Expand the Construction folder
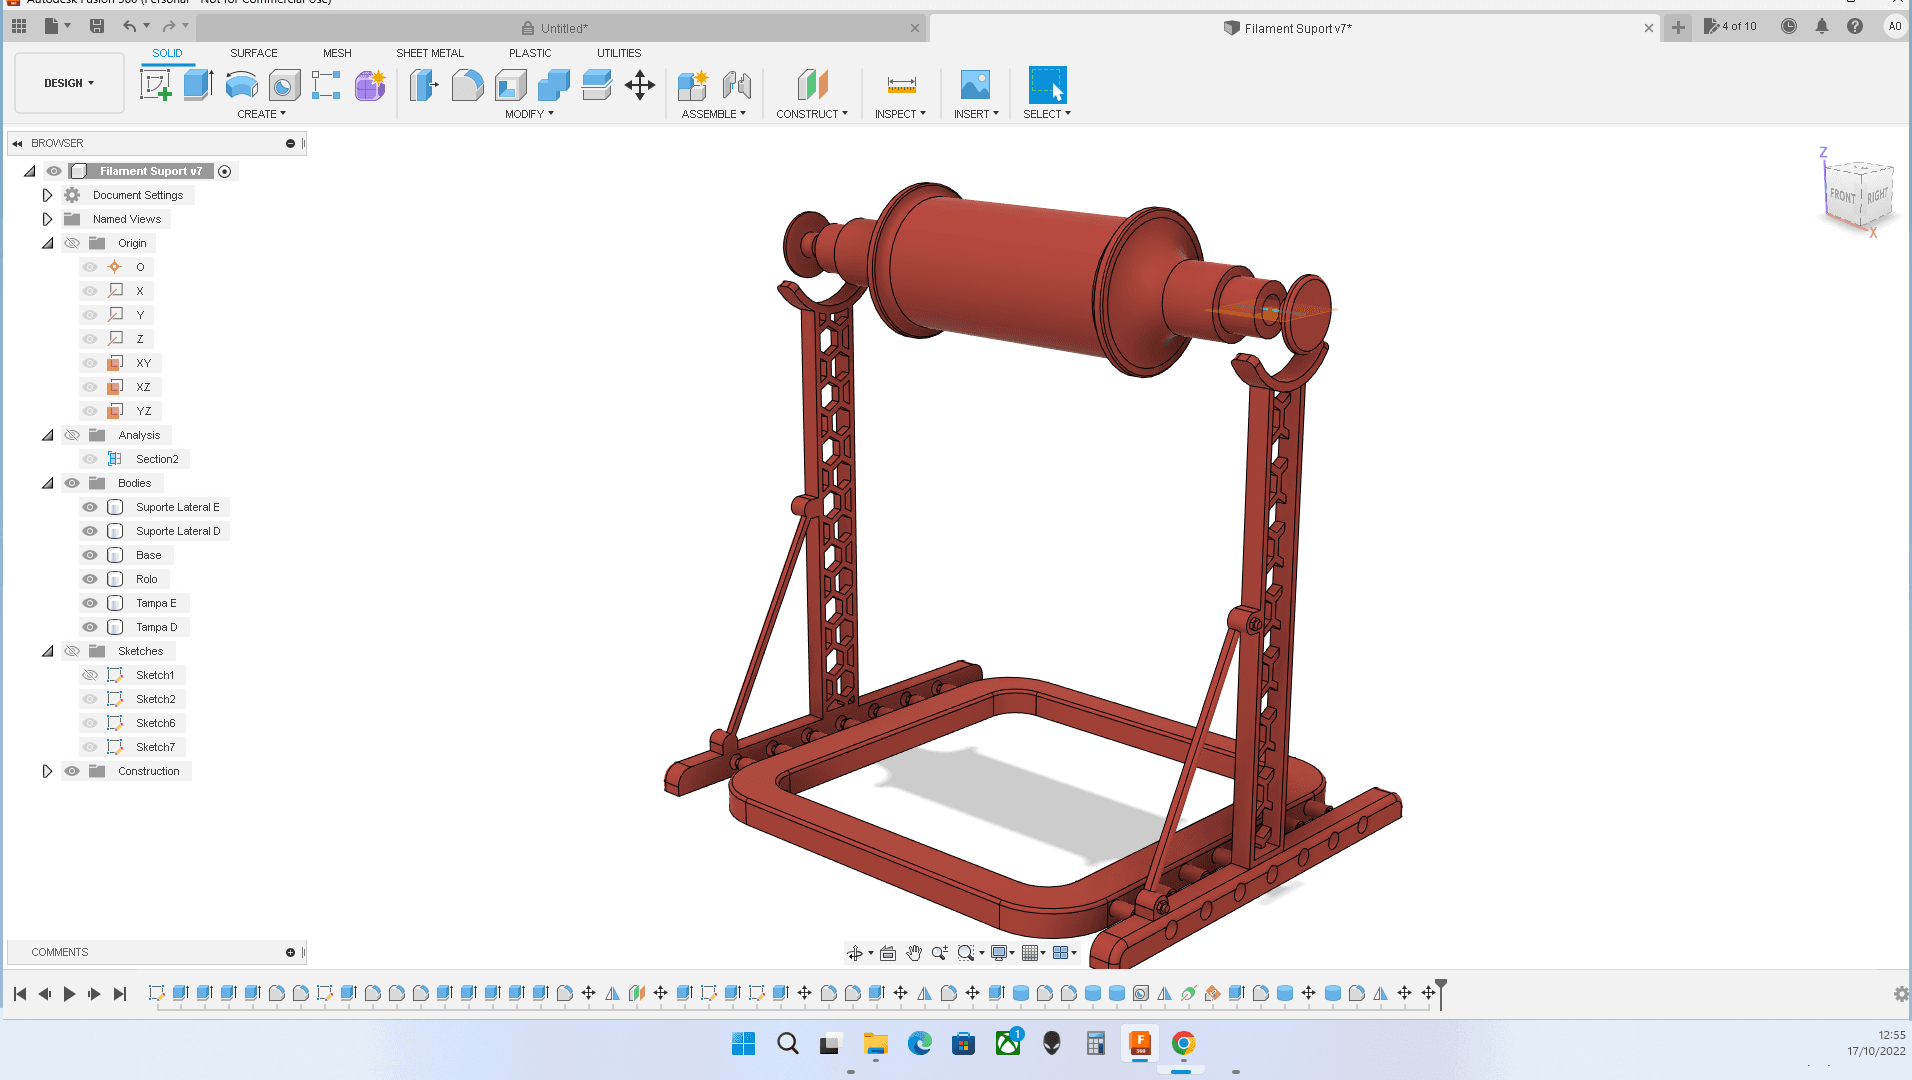1912x1080 pixels. pos(47,771)
